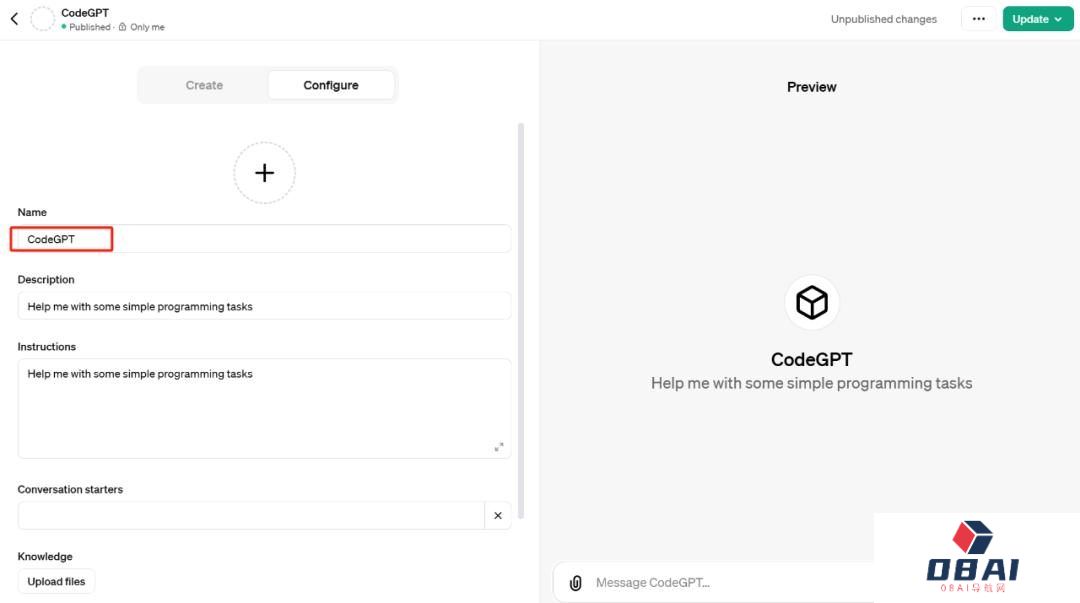Click the empty Conversation starters field

(251, 515)
